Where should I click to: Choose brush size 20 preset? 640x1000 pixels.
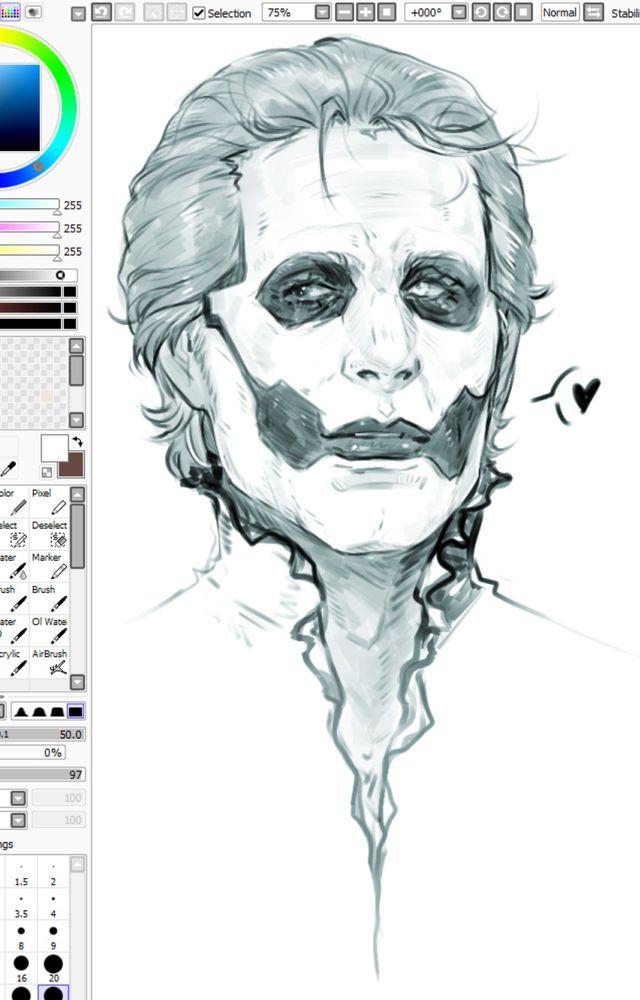tap(53, 969)
